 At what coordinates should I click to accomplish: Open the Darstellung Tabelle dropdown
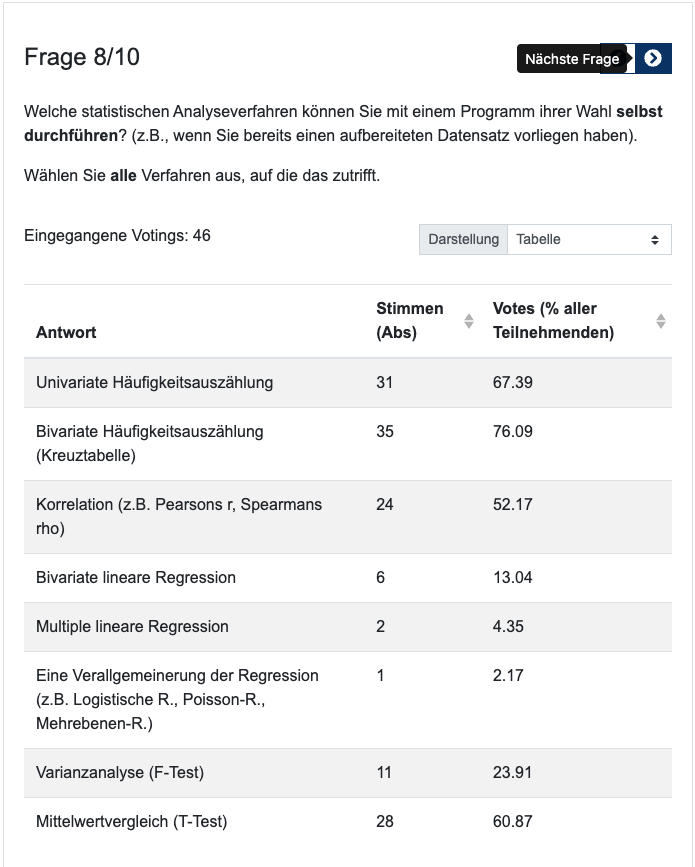[588, 240]
